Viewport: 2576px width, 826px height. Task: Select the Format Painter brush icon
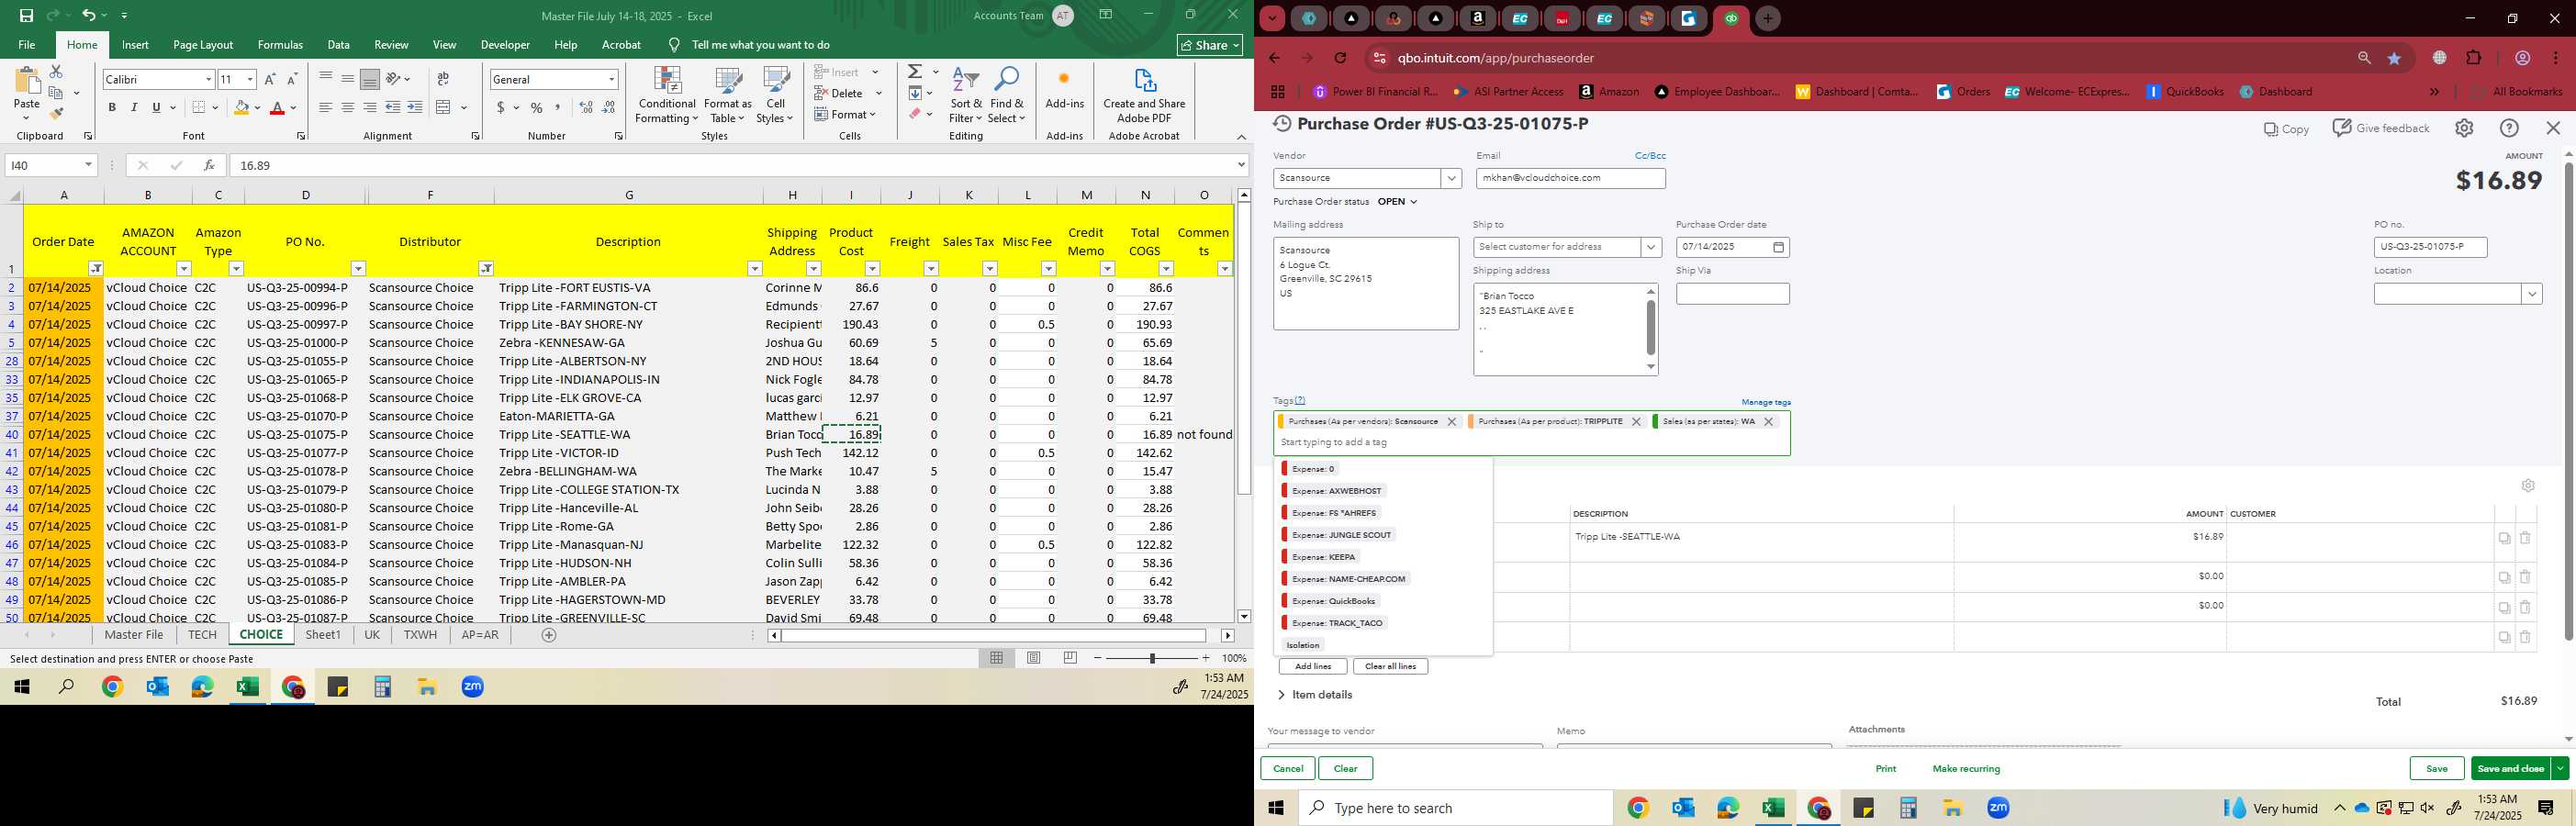[x=56, y=113]
